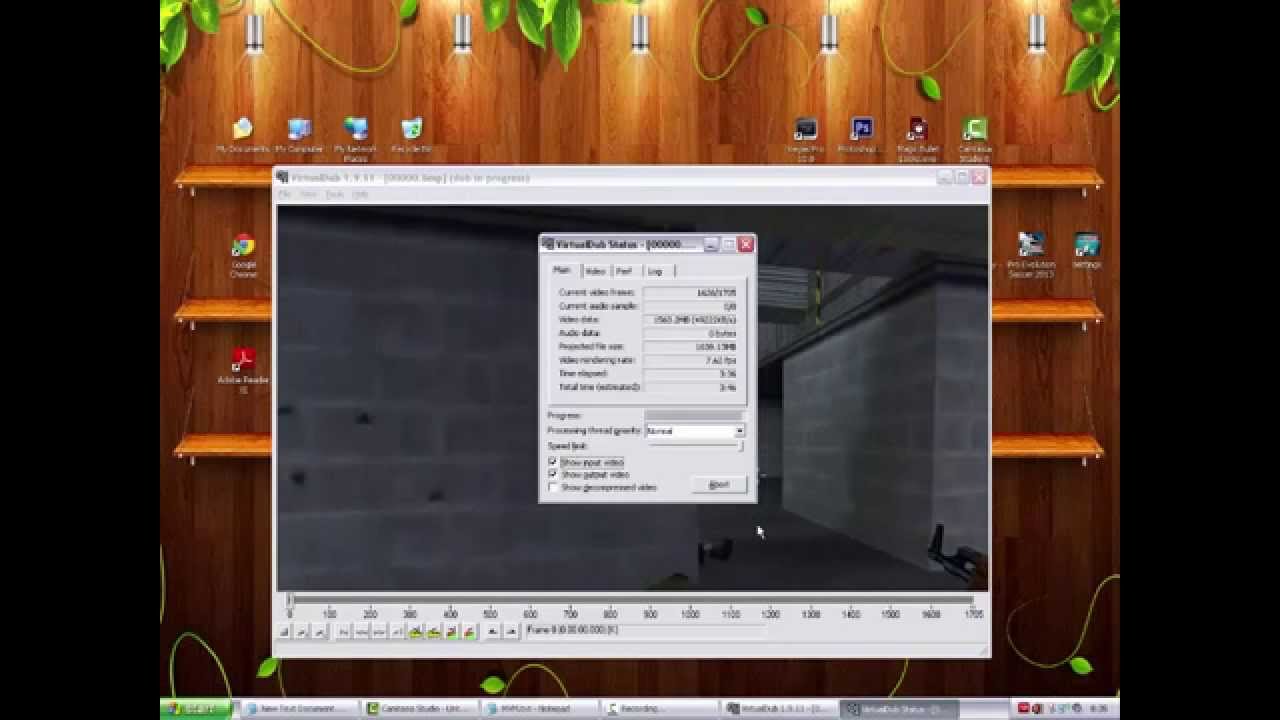Select the My Documents desktop icon

click(x=243, y=136)
